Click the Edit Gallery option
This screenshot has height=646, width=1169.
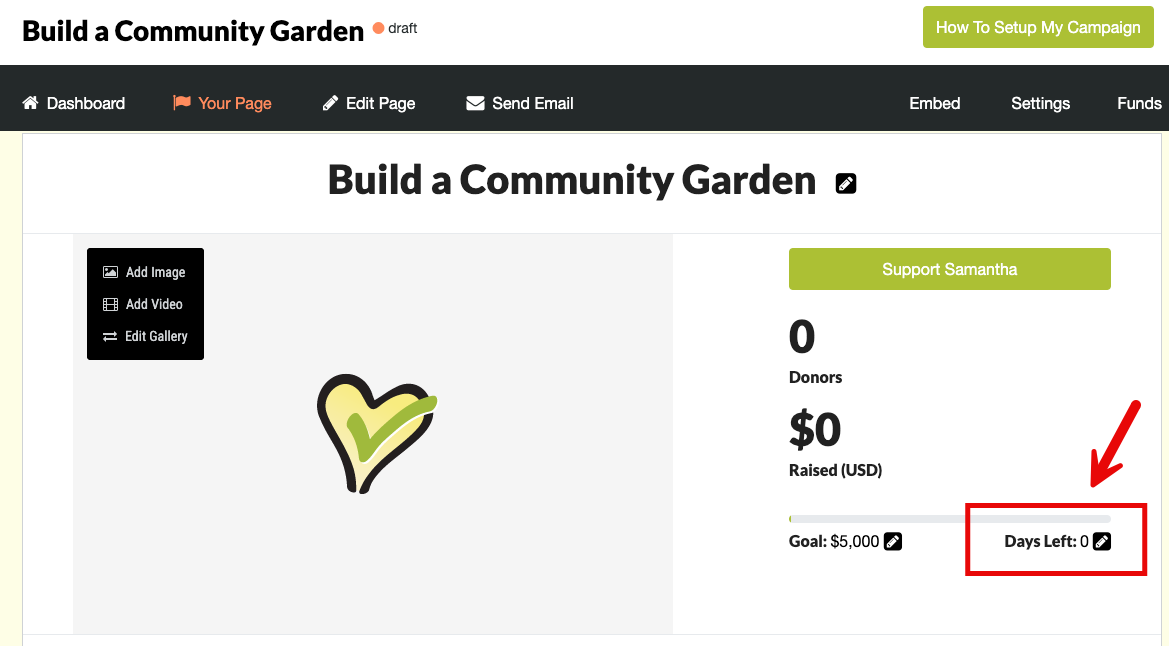click(145, 336)
